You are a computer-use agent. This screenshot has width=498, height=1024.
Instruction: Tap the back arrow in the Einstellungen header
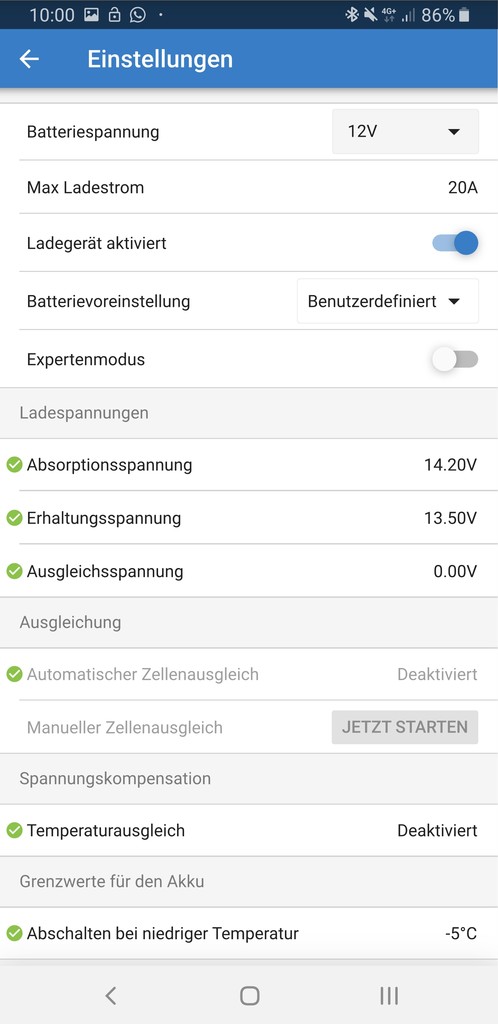(x=29, y=59)
